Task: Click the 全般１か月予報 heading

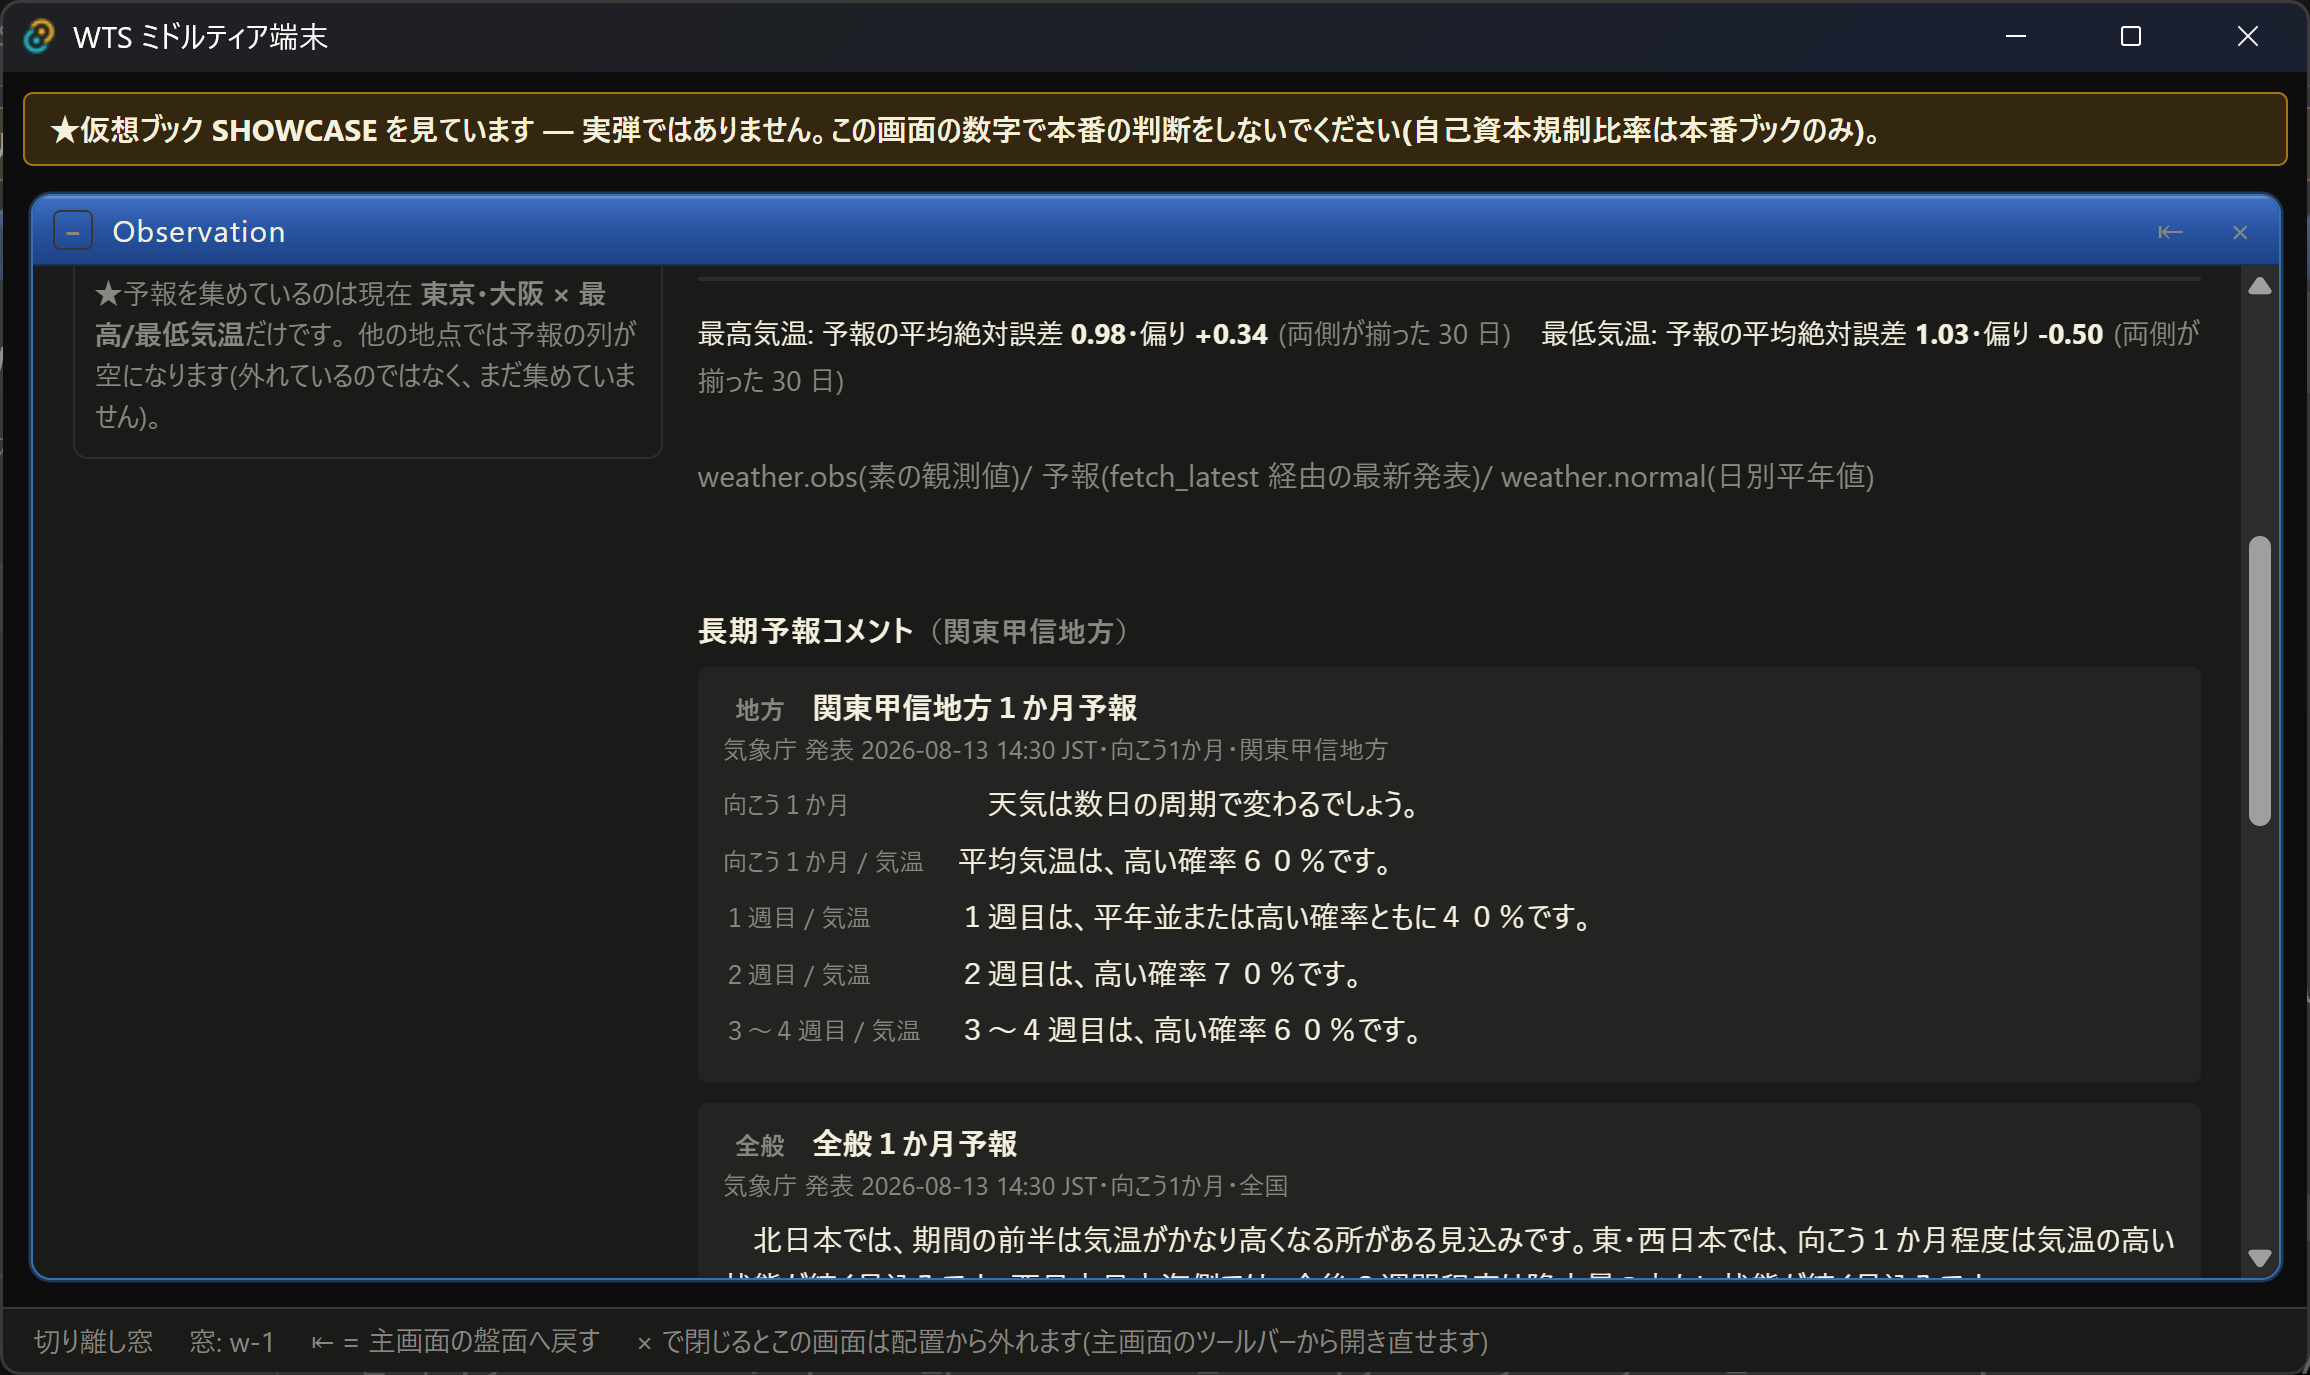Action: coord(915,1144)
